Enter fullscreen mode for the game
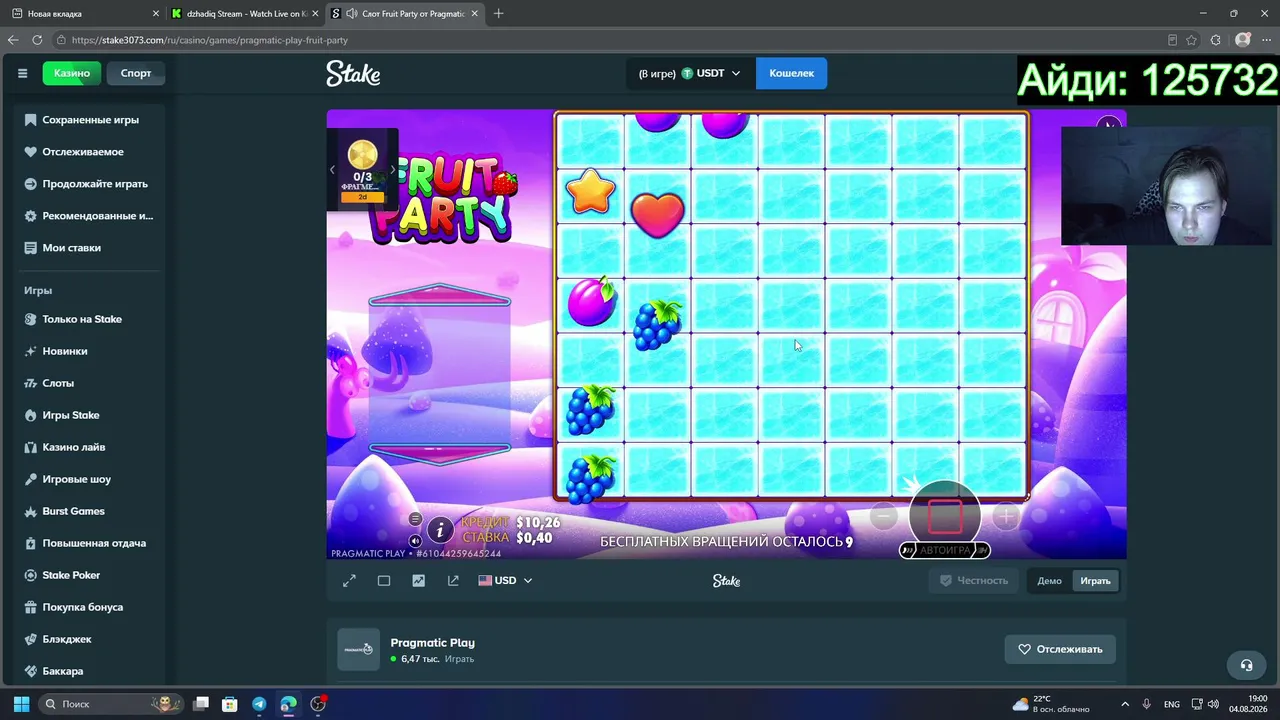 [x=349, y=581]
